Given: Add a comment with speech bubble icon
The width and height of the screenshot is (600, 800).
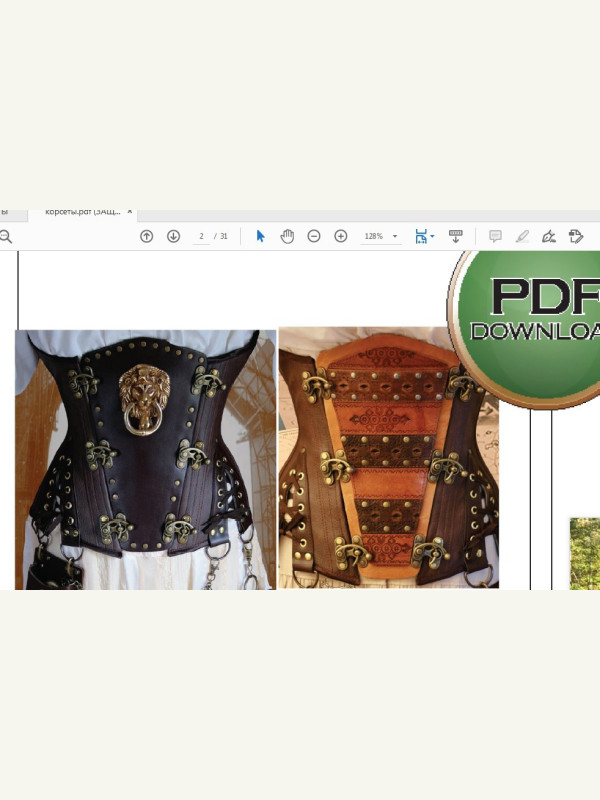Looking at the screenshot, I should [495, 236].
